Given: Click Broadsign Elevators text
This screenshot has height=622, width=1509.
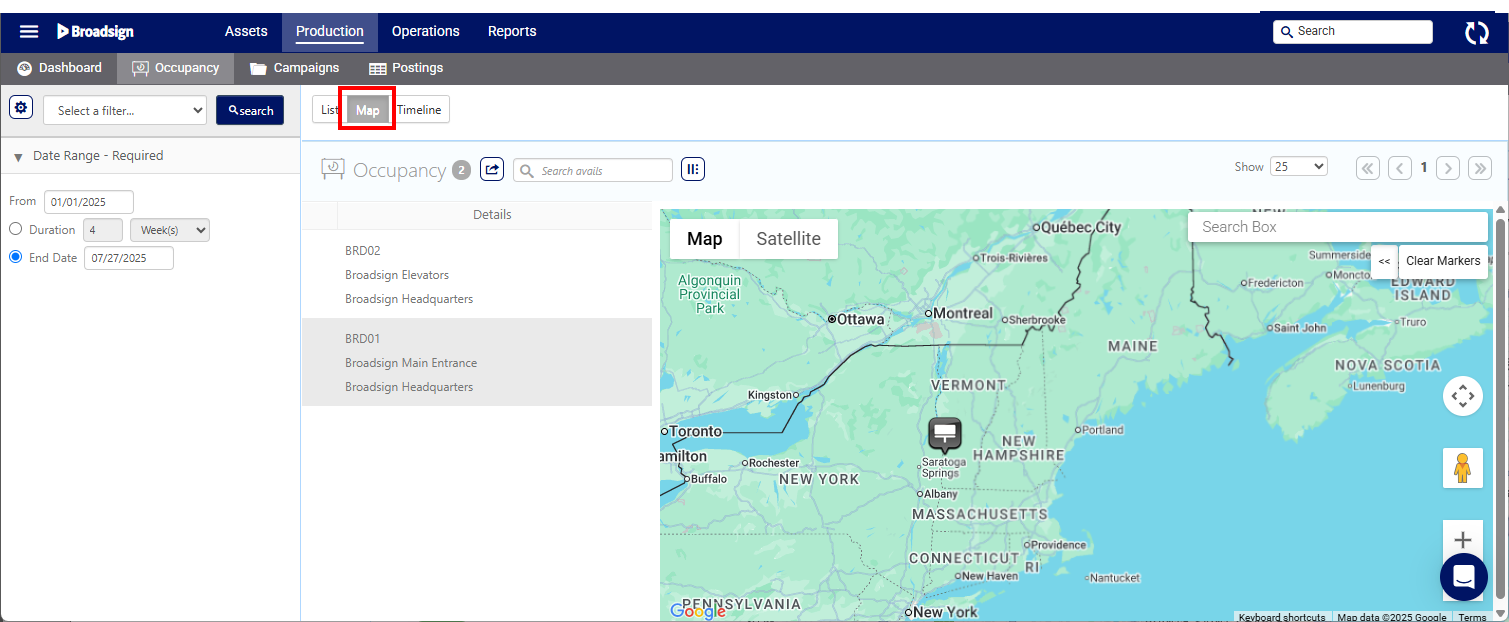Looking at the screenshot, I should tap(397, 275).
